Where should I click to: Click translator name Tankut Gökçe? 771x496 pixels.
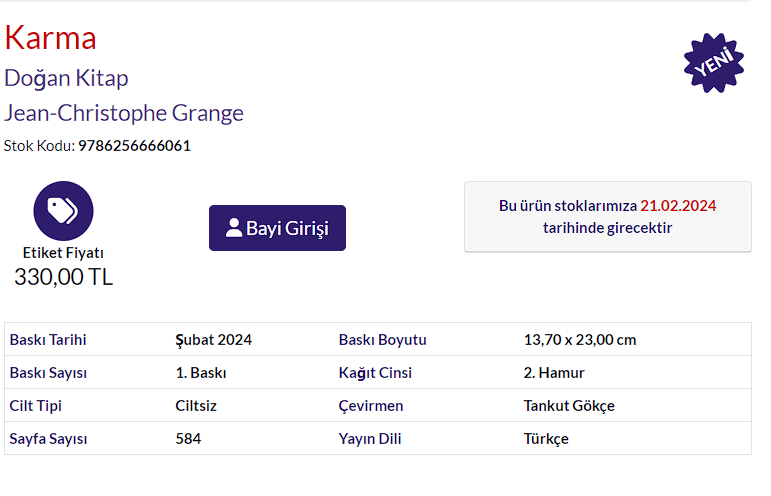[x=569, y=406]
